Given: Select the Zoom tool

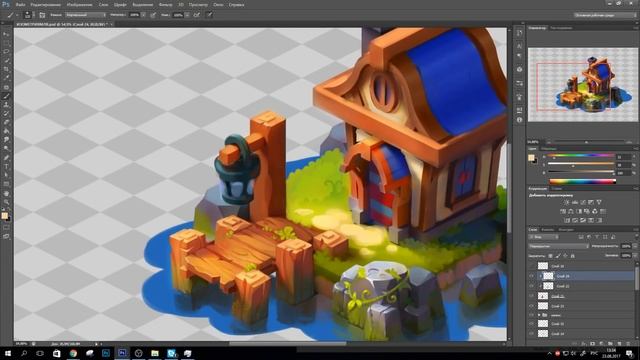Looking at the screenshot, I should (x=6, y=202).
